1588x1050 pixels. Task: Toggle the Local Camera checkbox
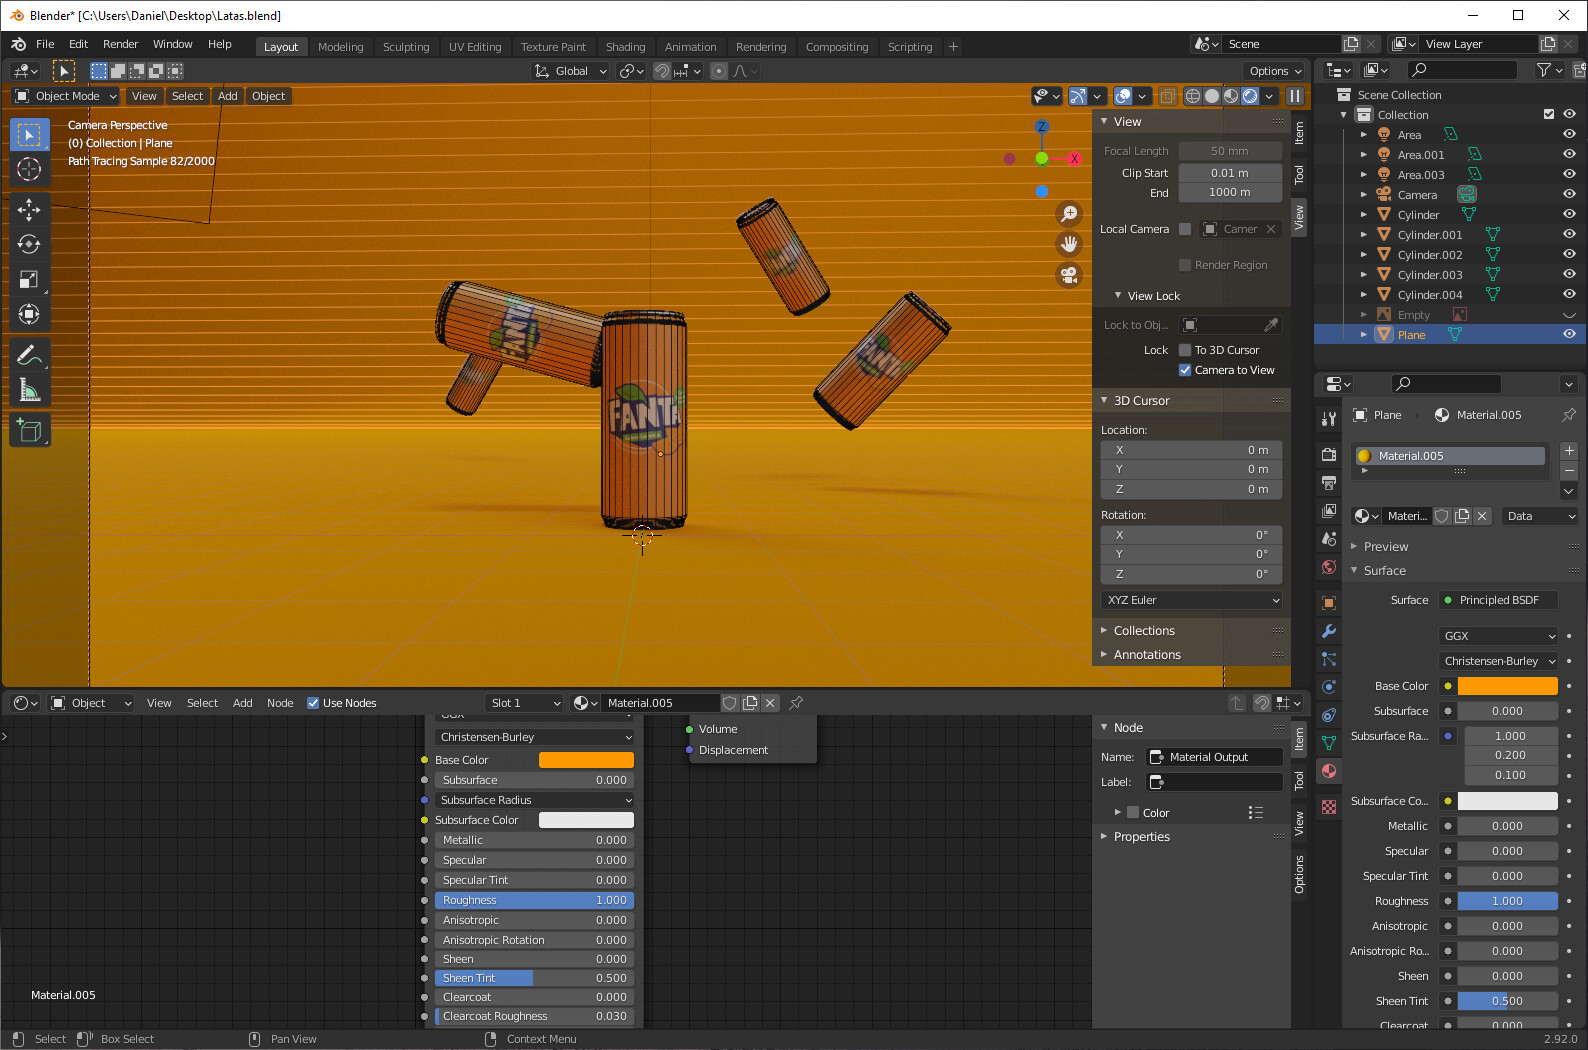click(x=1185, y=229)
